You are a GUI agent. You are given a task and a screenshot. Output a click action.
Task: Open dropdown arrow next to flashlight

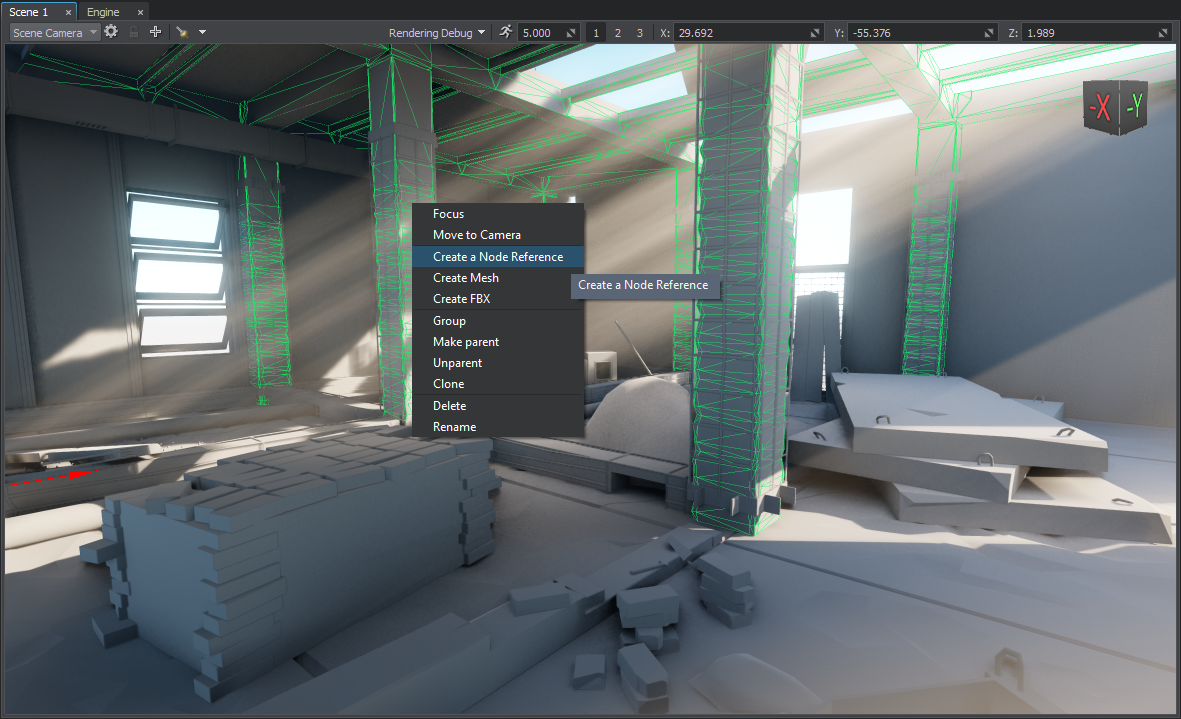(202, 32)
